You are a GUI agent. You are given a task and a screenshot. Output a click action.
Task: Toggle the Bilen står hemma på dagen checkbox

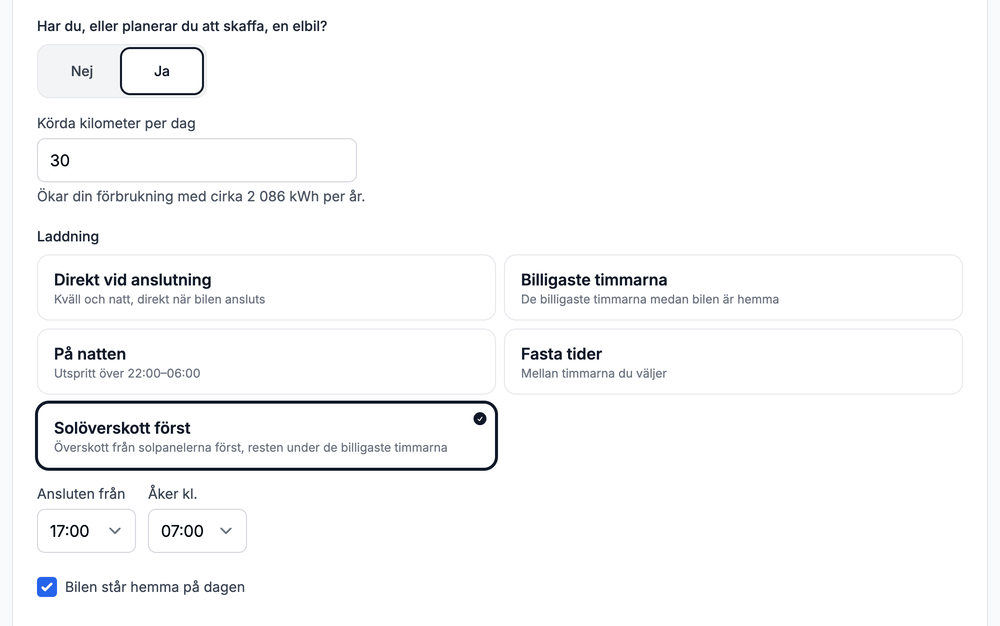[47, 587]
